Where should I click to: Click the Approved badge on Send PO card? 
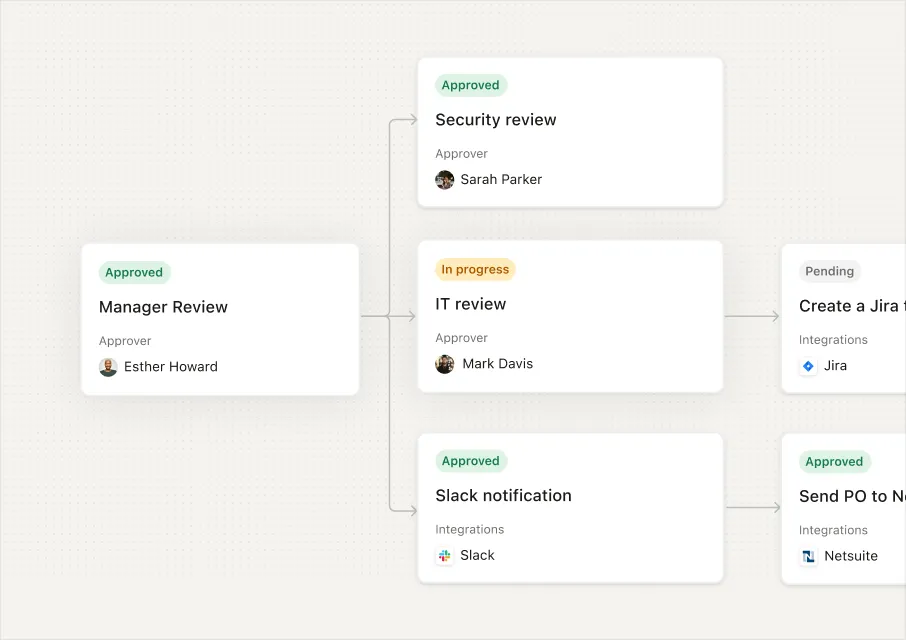[834, 462]
